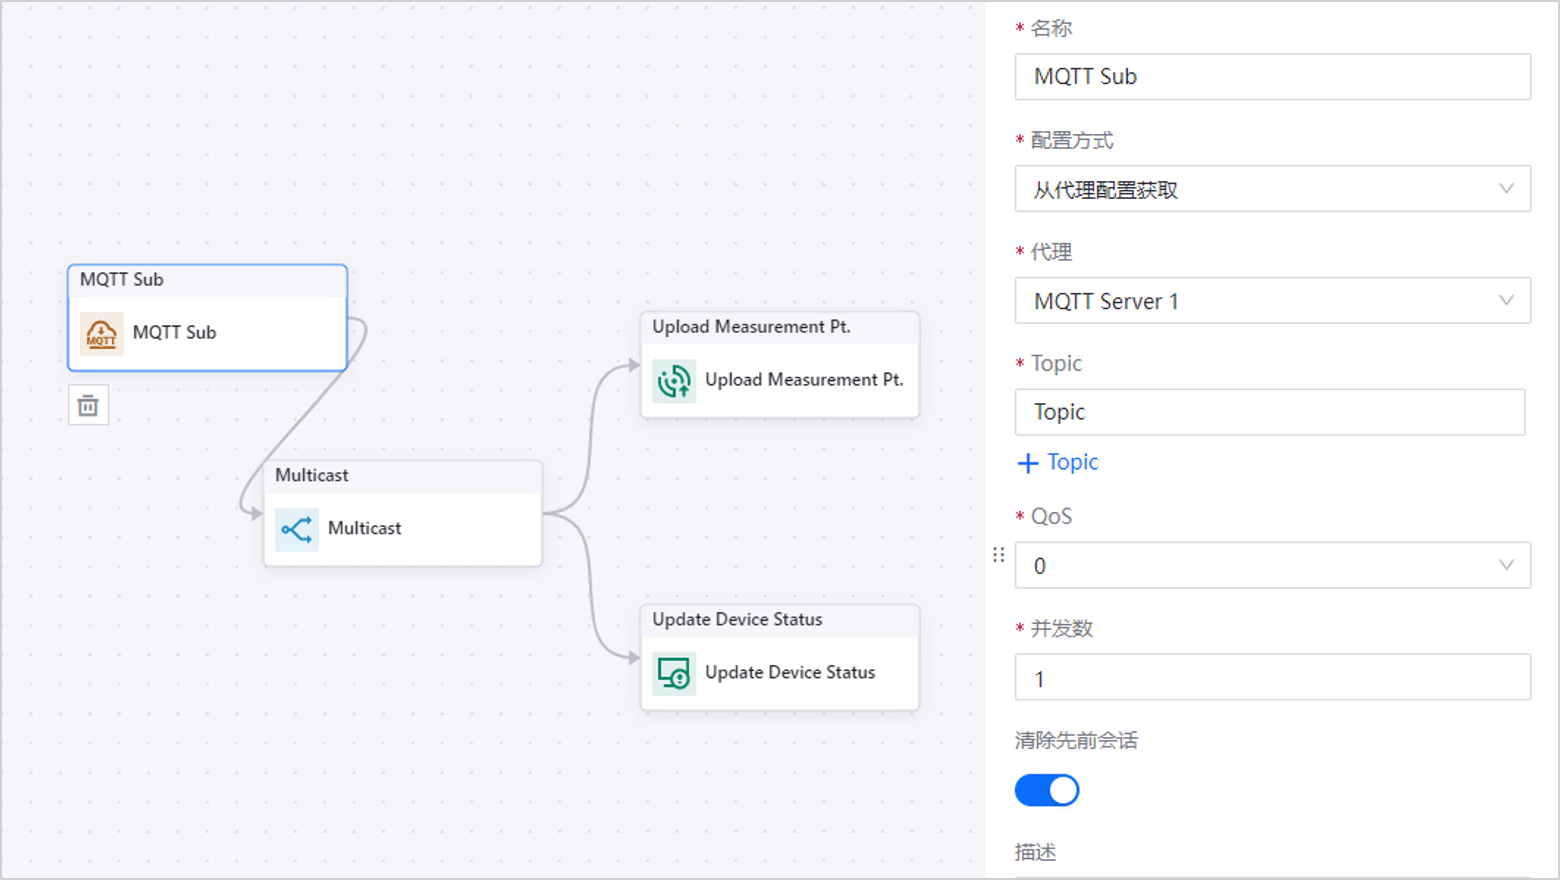Click the Upload Measurement Pt. node label
The height and width of the screenshot is (880, 1560).
point(803,380)
